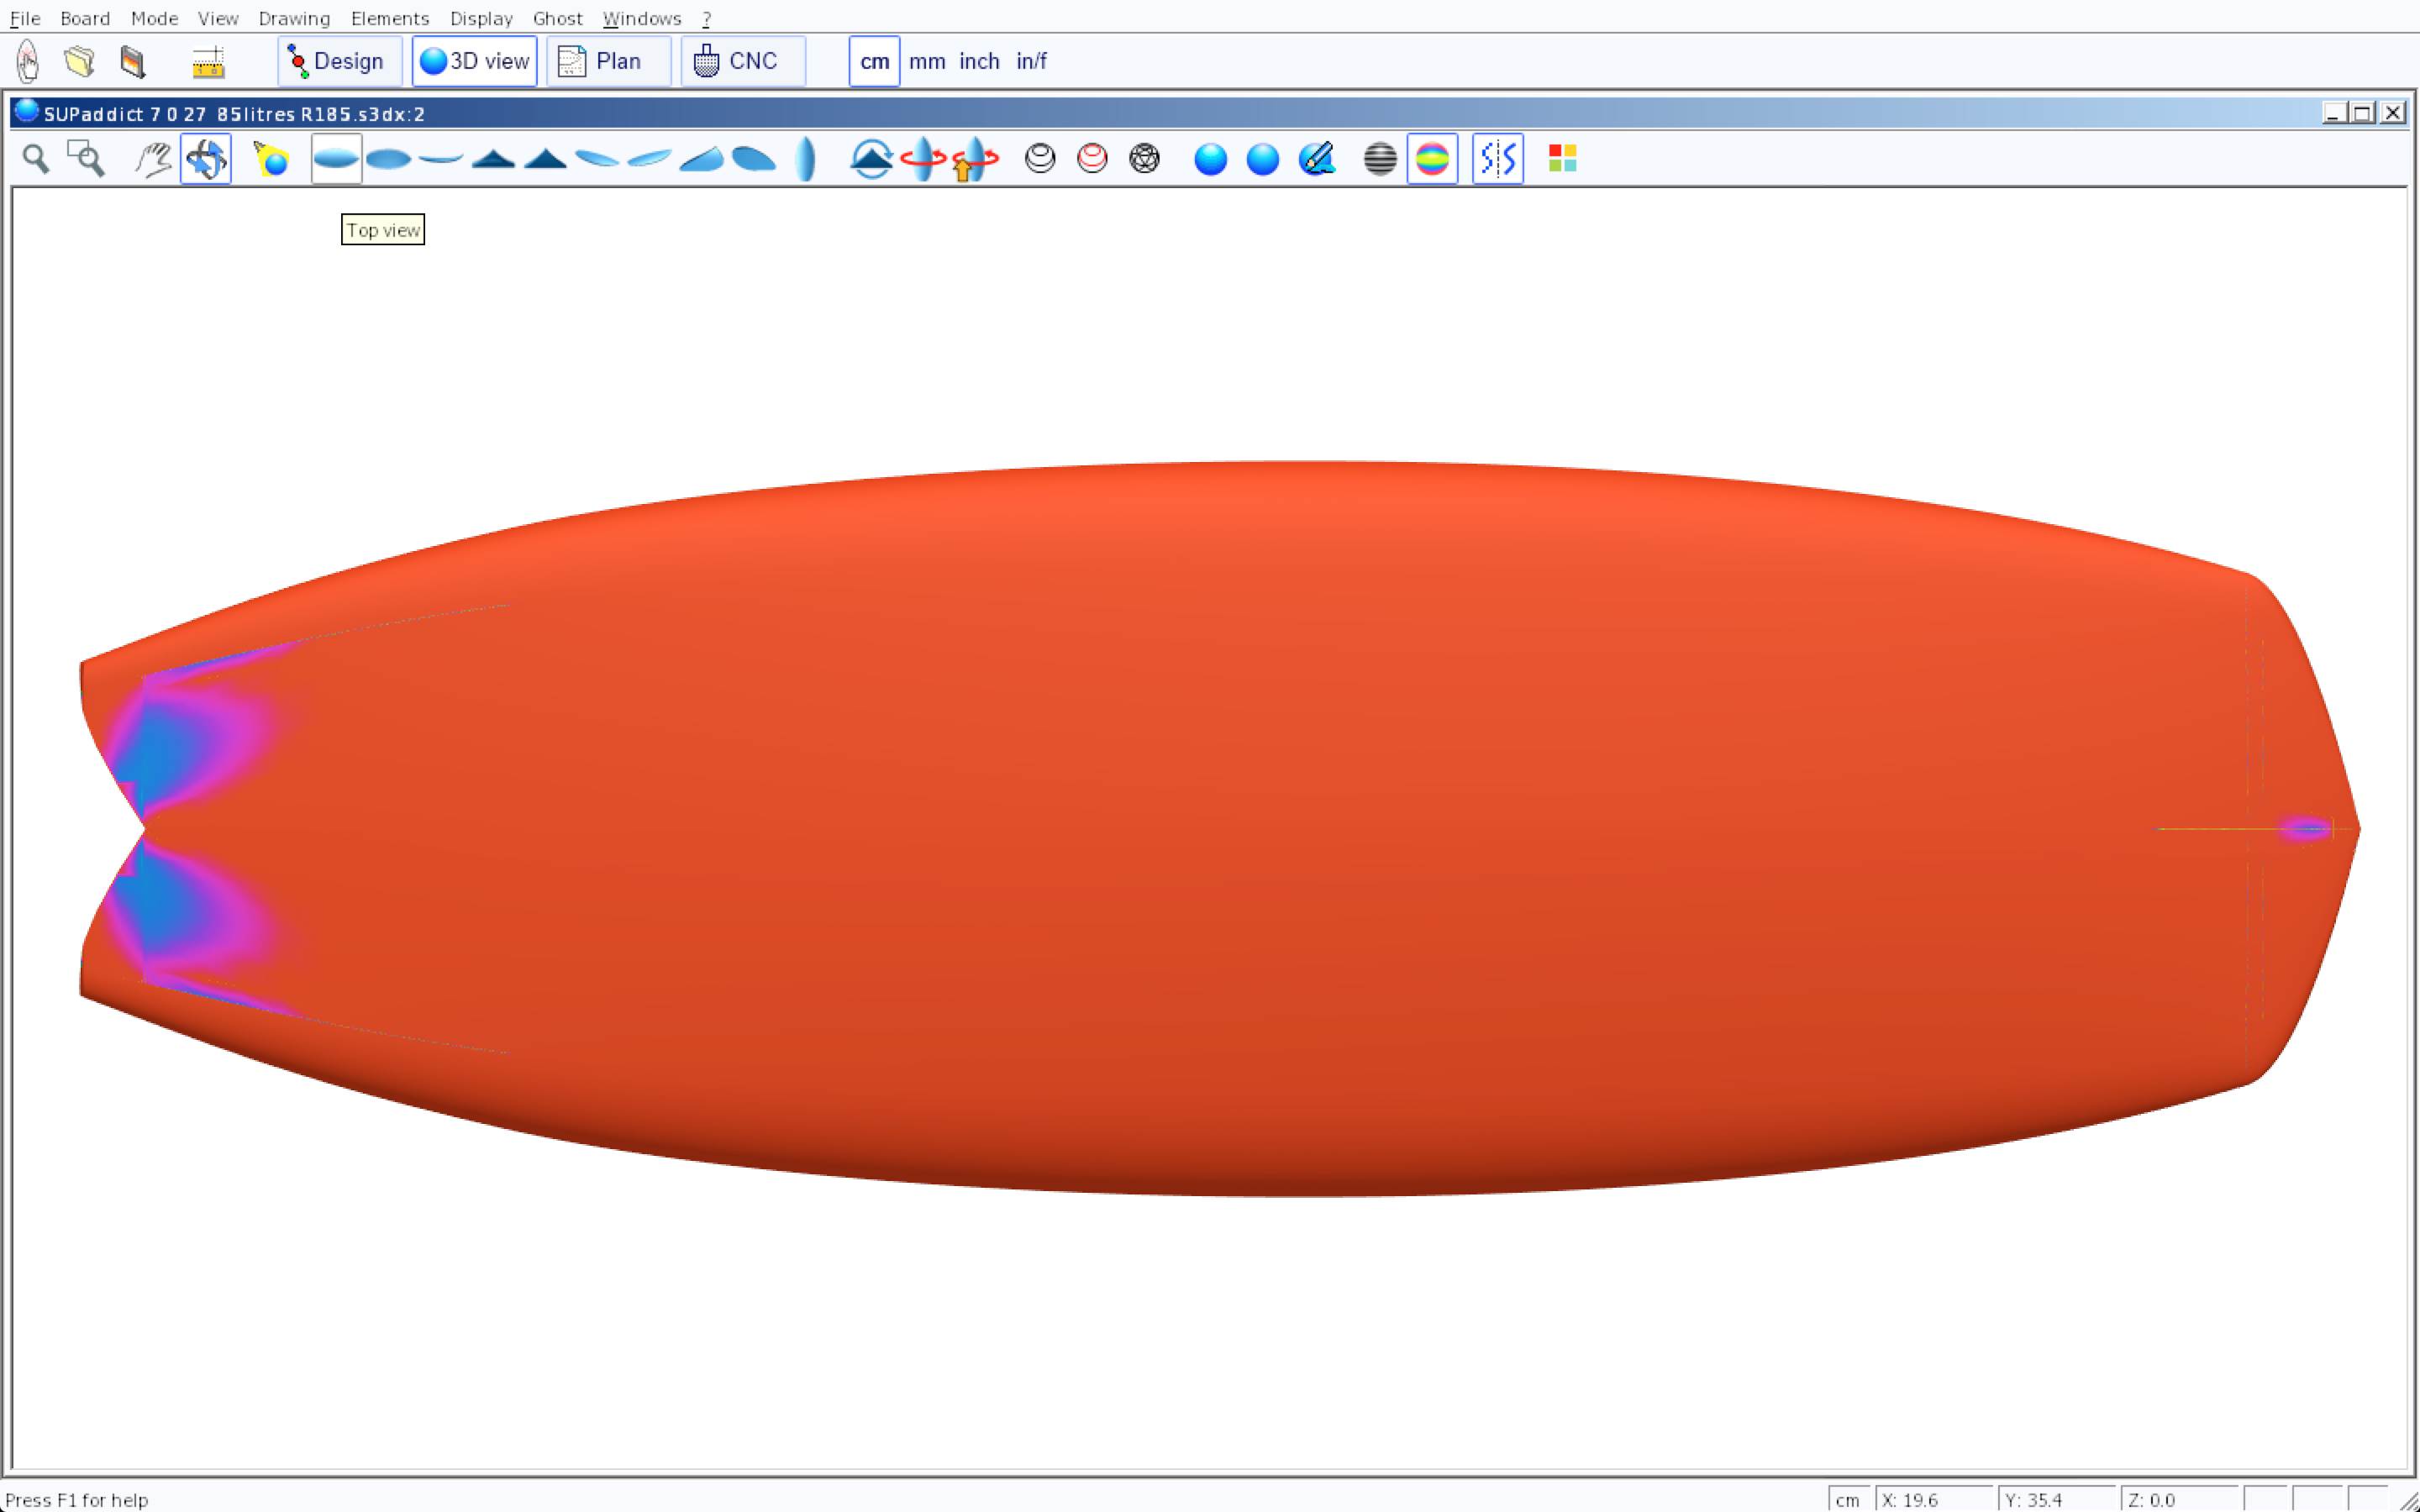
Task: Click the spotlight lighting icon
Action: [271, 159]
